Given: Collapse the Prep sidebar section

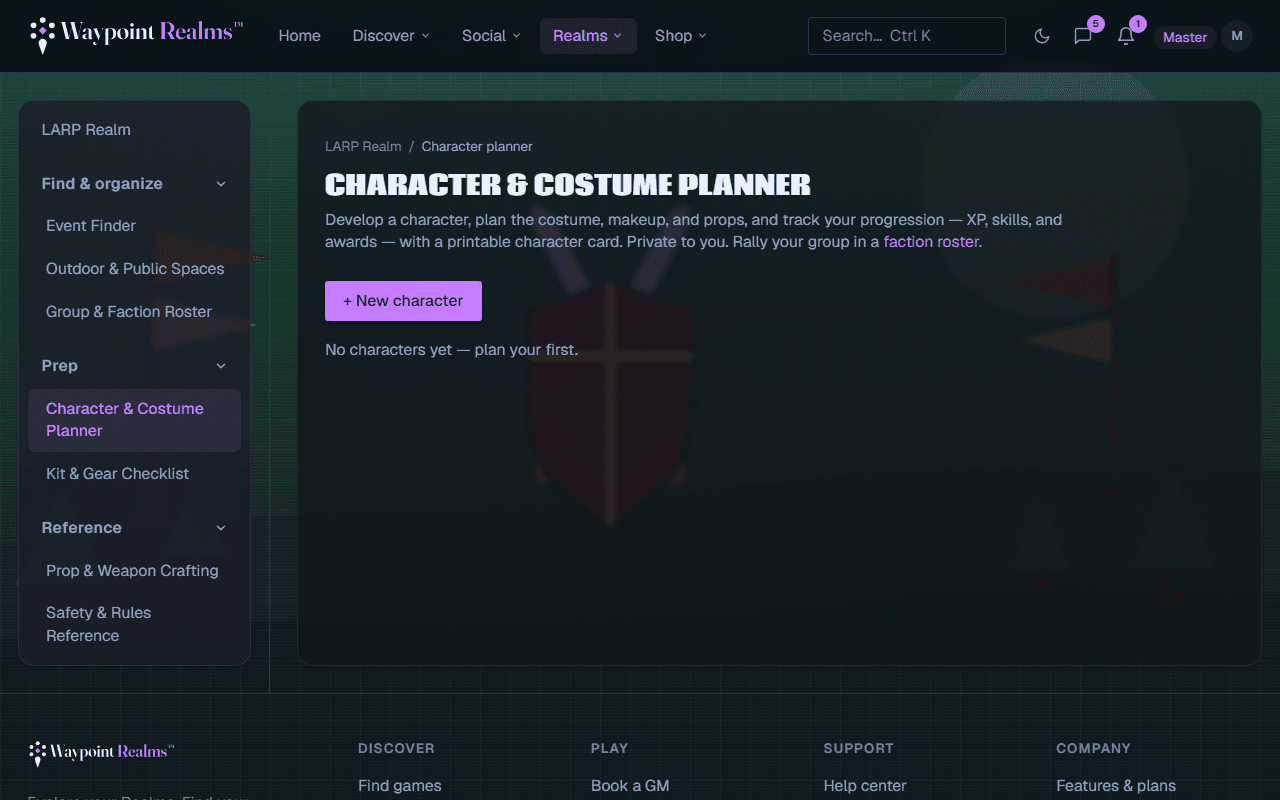Looking at the screenshot, I should click(134, 366).
